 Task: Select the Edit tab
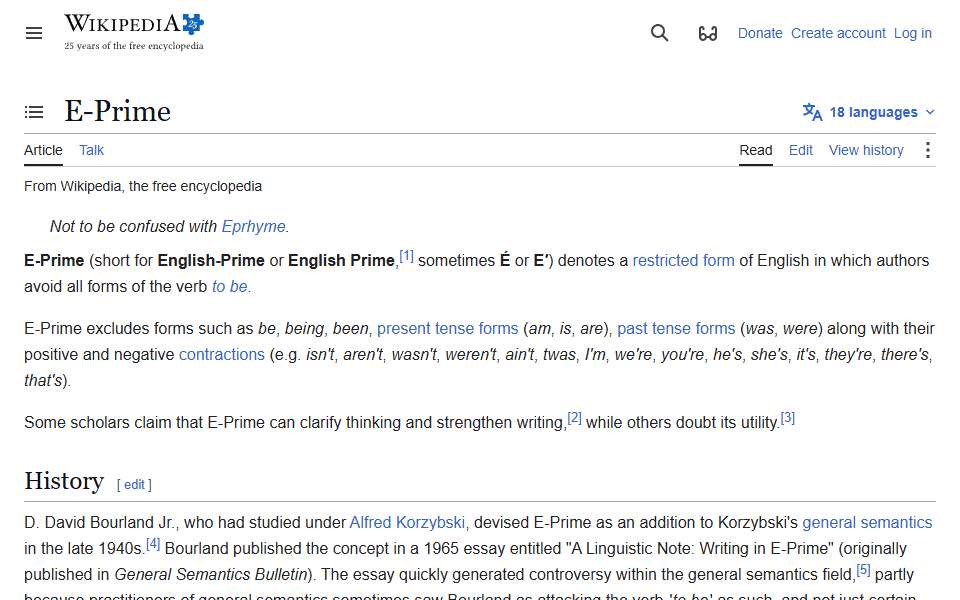(800, 150)
